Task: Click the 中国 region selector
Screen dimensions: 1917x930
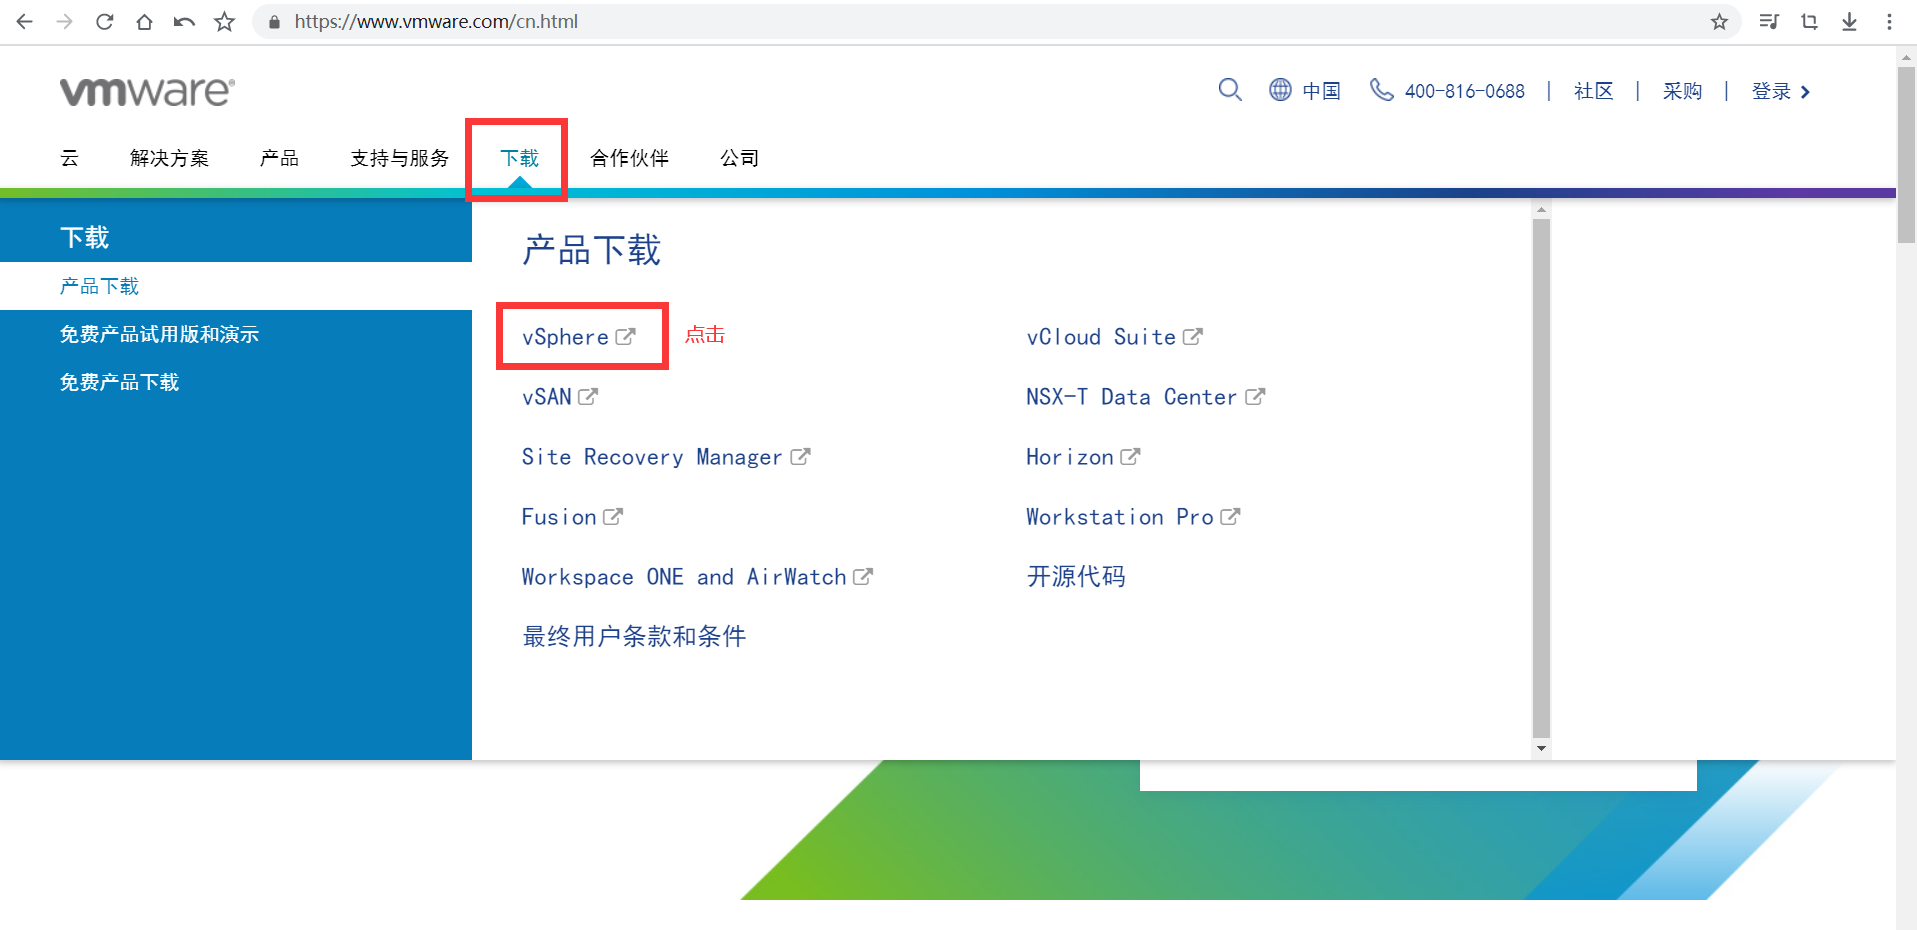Action: (1321, 91)
